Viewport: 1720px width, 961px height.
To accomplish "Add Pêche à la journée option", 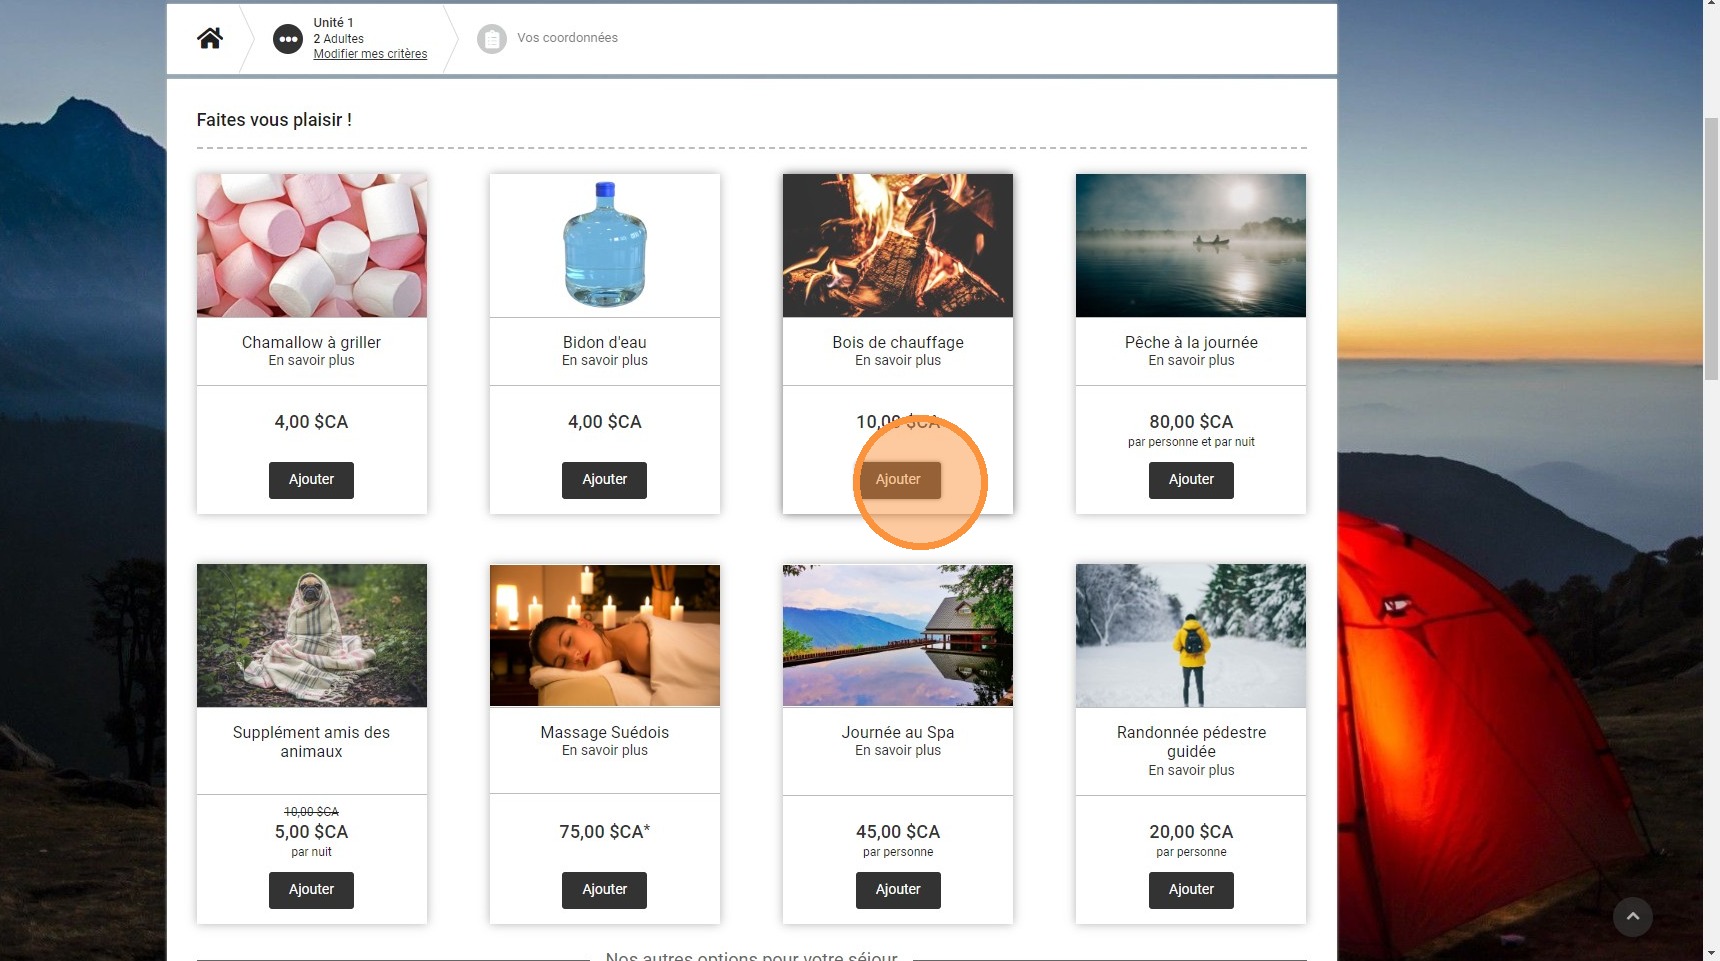I will (x=1191, y=480).
